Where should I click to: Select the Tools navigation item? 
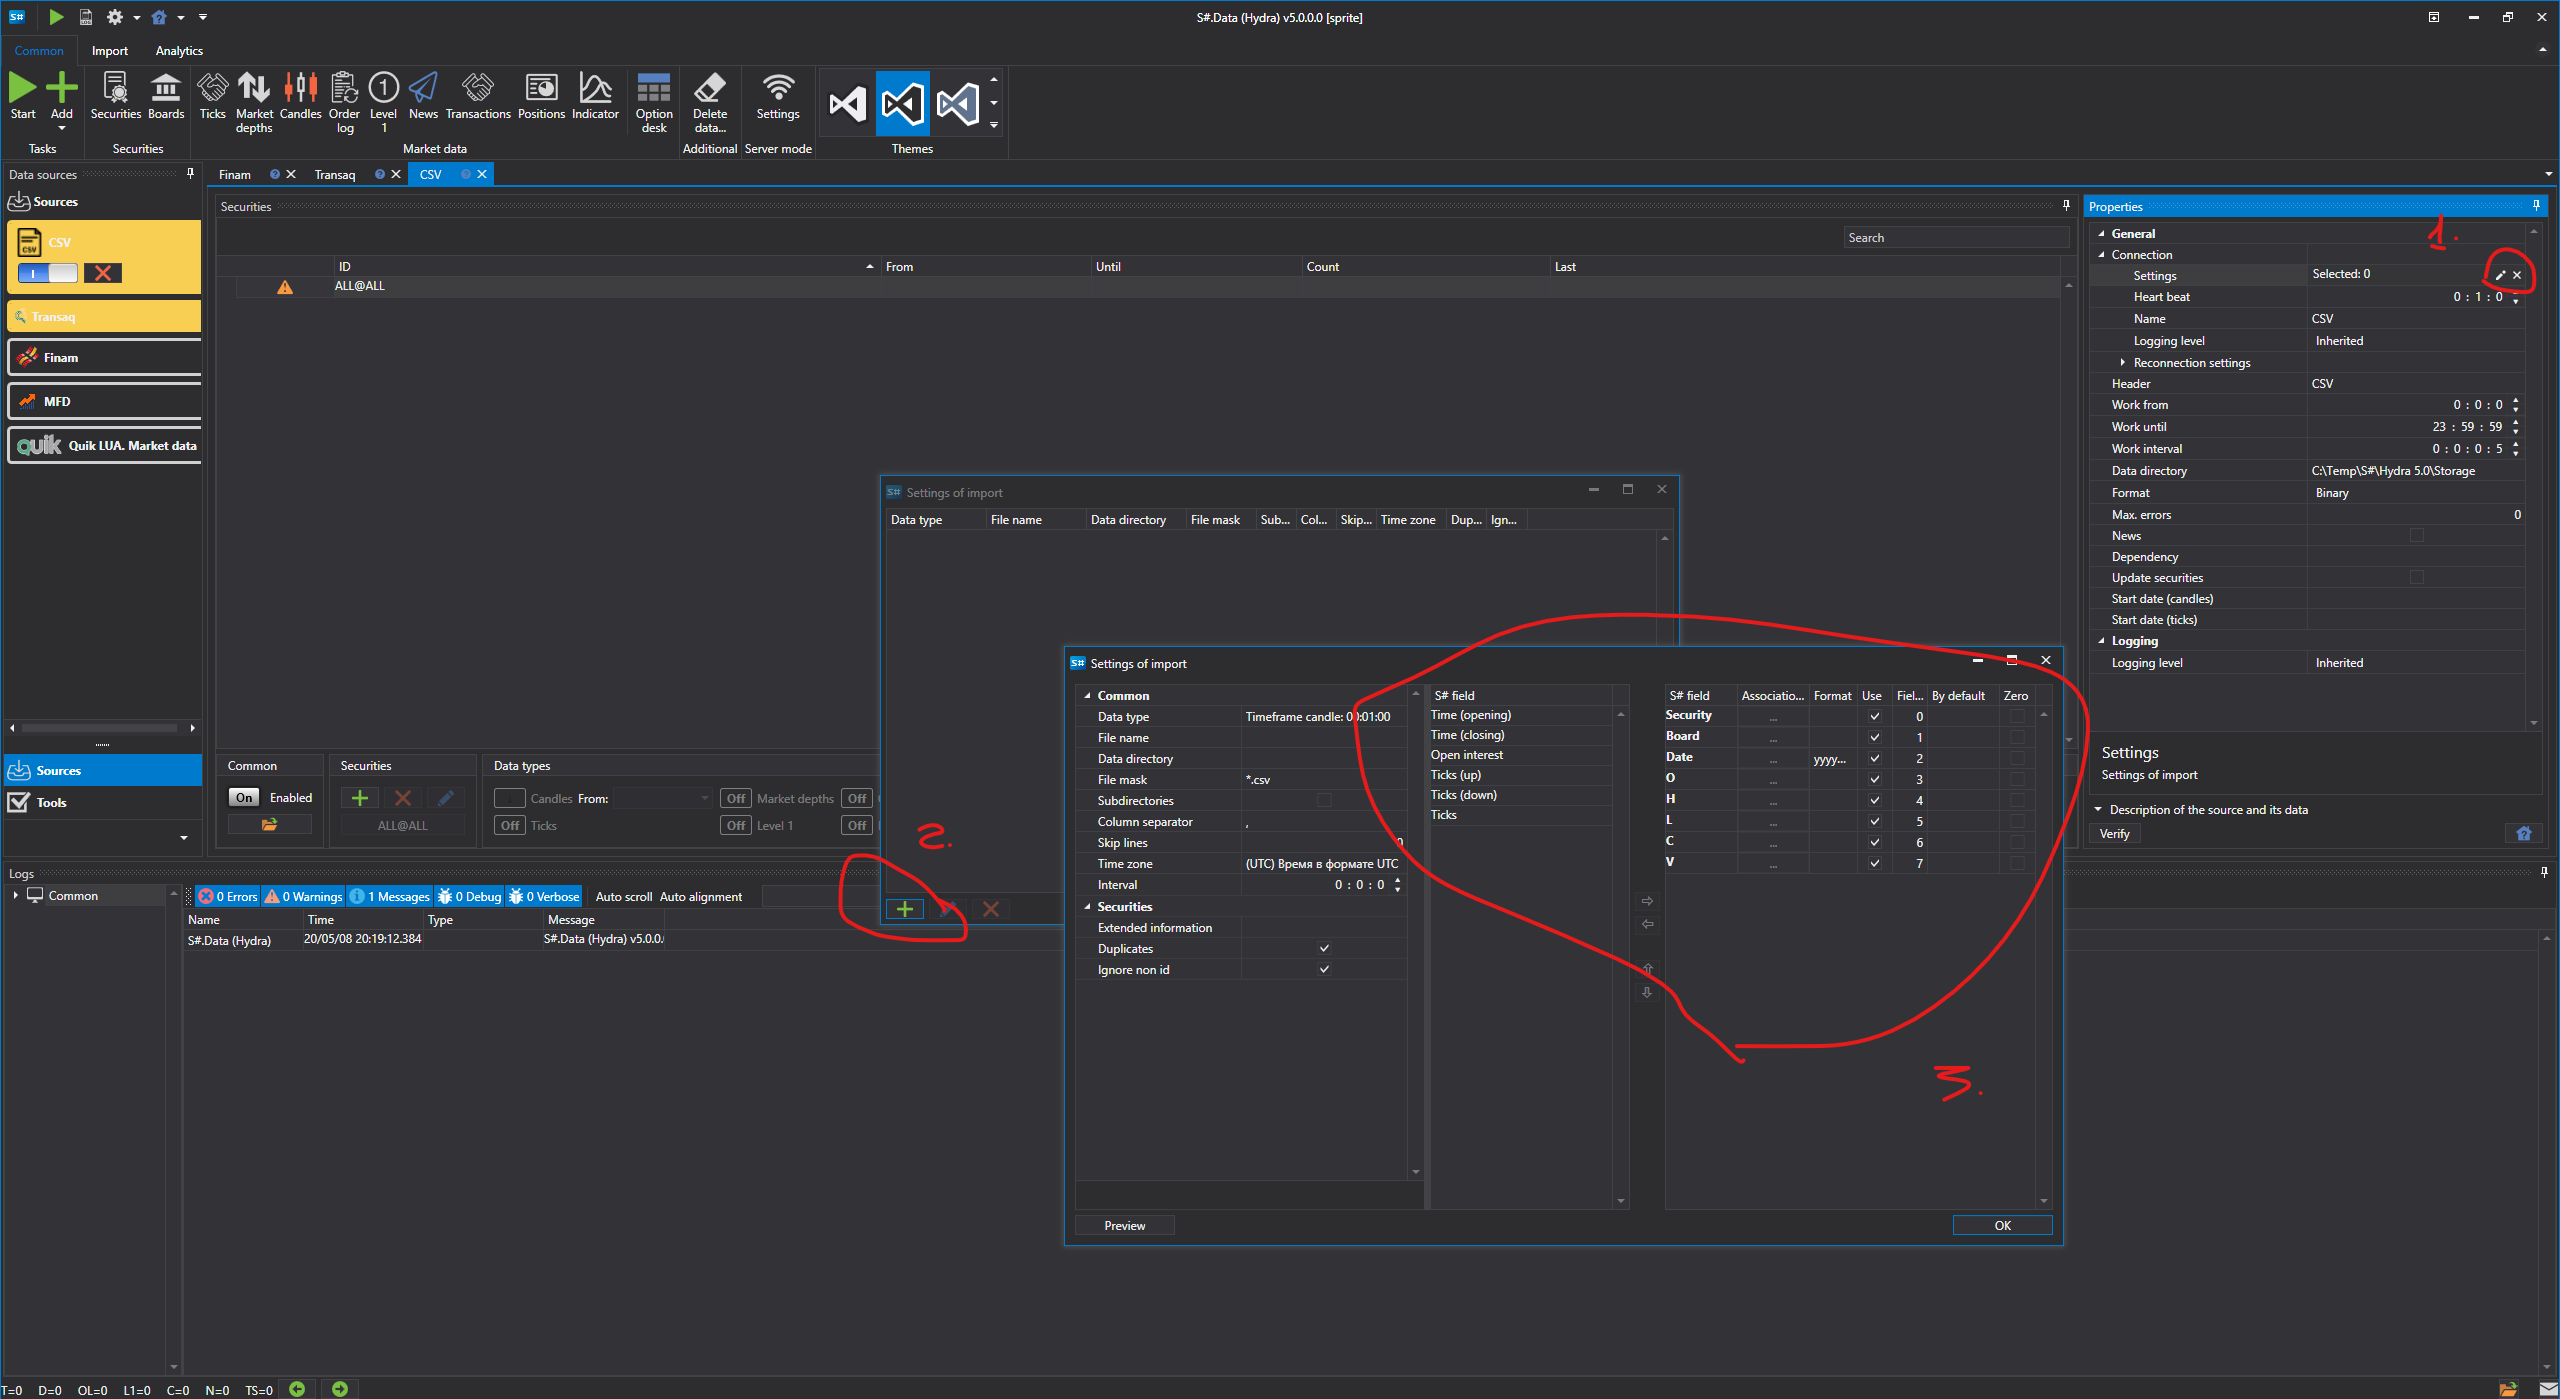(x=103, y=802)
